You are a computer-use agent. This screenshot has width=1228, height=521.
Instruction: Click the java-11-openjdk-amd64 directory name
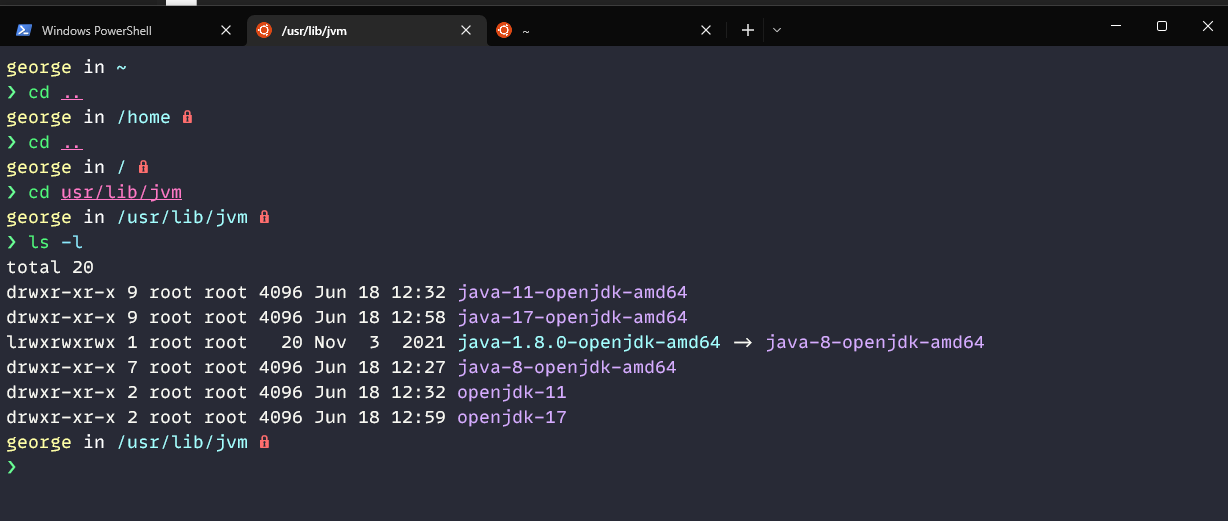[x=572, y=292]
